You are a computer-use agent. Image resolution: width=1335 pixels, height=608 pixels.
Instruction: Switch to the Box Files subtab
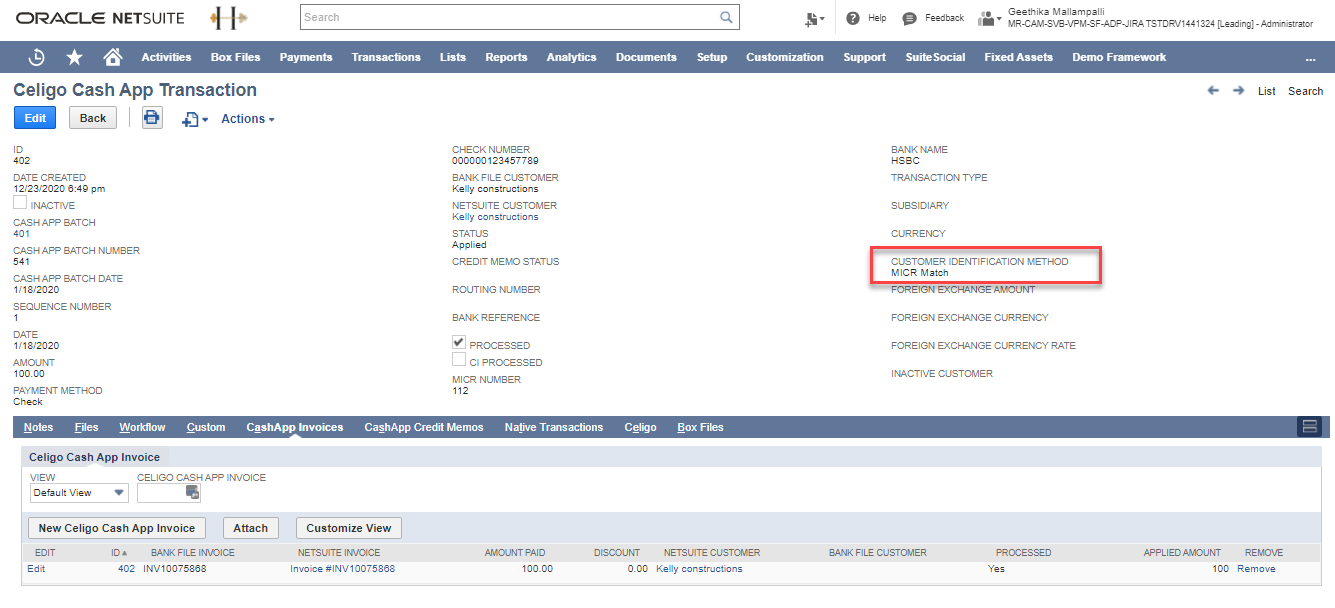click(700, 427)
